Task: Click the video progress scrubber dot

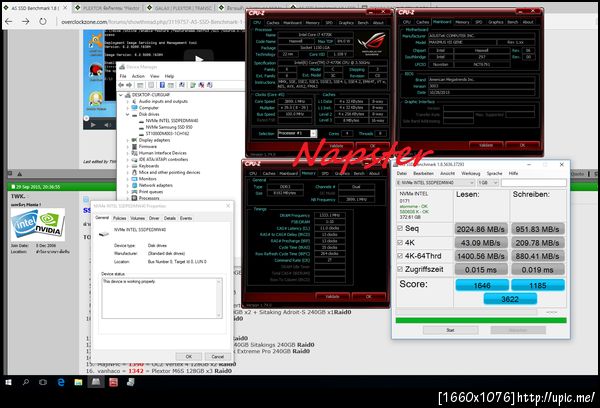Action: (x=86, y=118)
